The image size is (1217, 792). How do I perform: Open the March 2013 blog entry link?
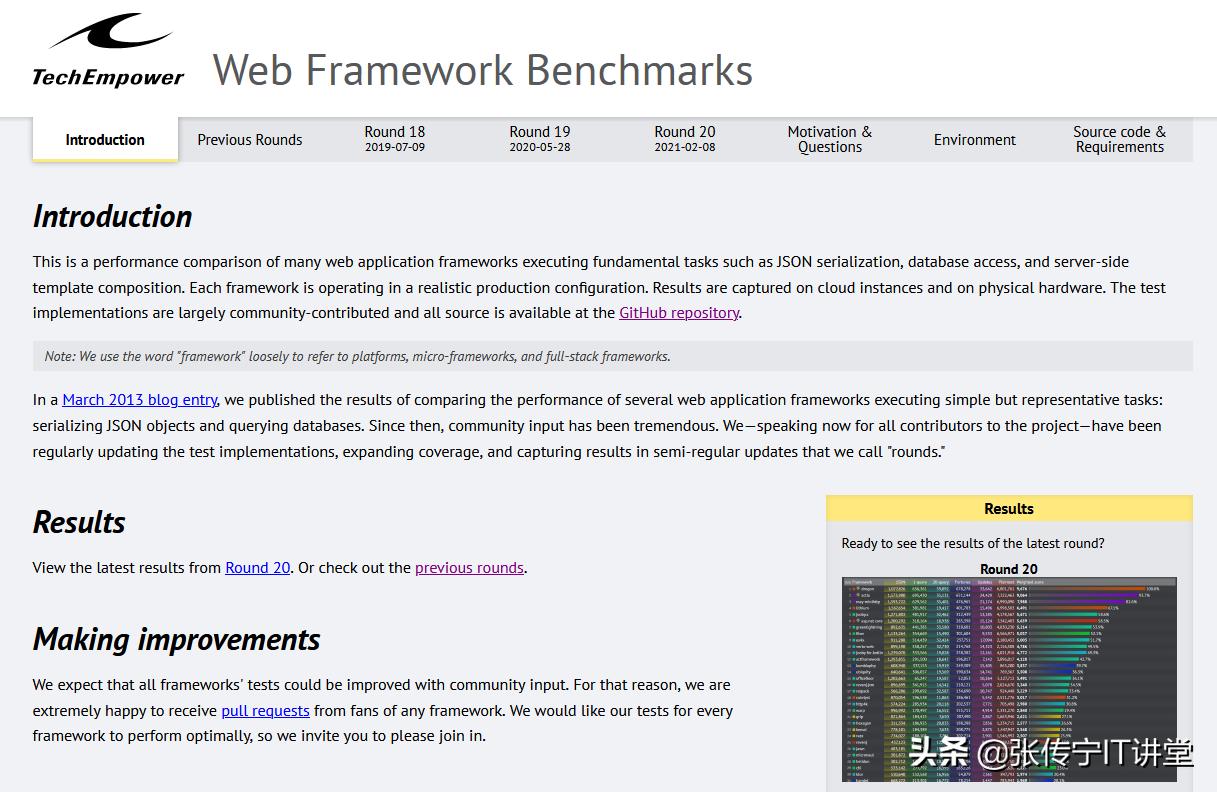coord(139,400)
